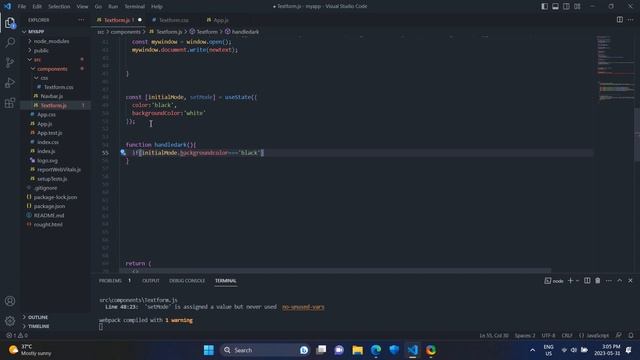Click the split editor right icon

620,20
